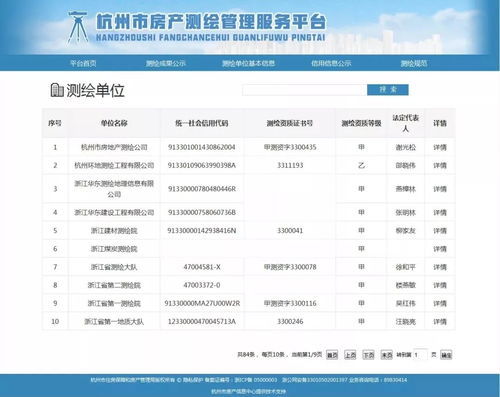This screenshot has height=397, width=500.
Task: Click legal representative 徐和平
Action: click(406, 267)
